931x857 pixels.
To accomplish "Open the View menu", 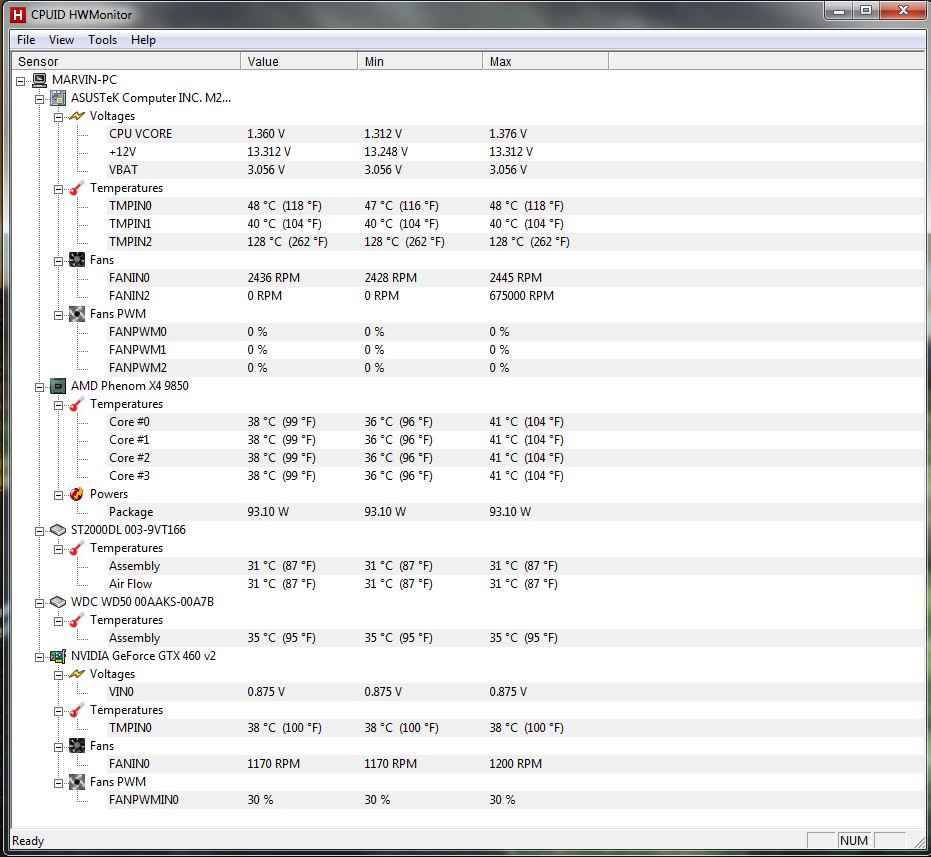I will click(61, 40).
